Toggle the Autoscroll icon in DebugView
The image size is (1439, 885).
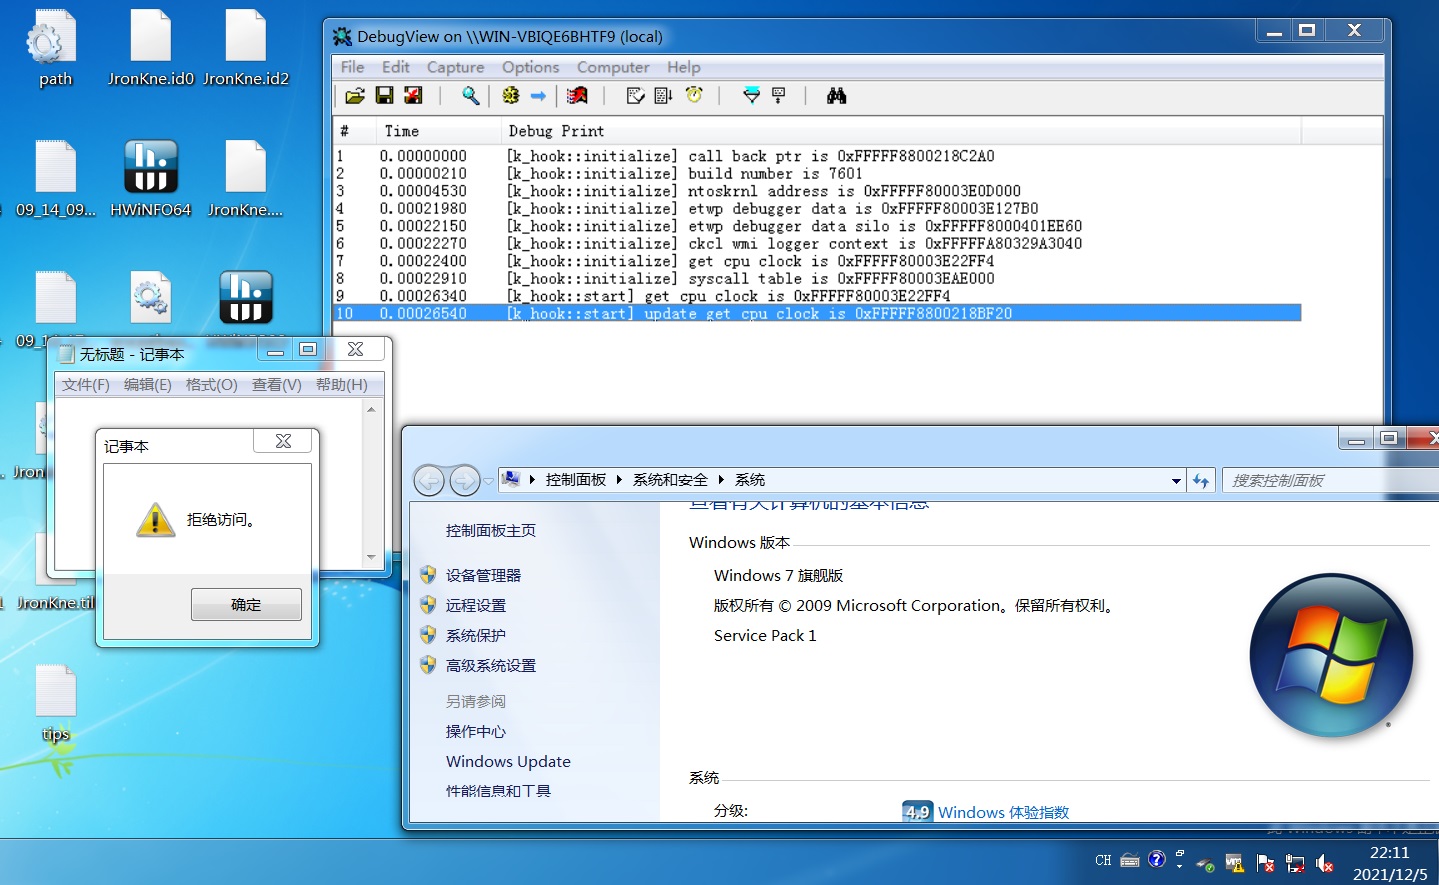tap(663, 96)
